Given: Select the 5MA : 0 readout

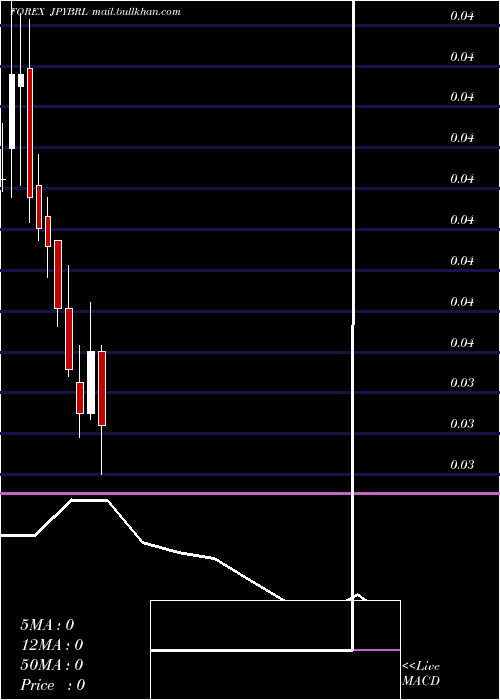Looking at the screenshot, I should click(47, 625).
